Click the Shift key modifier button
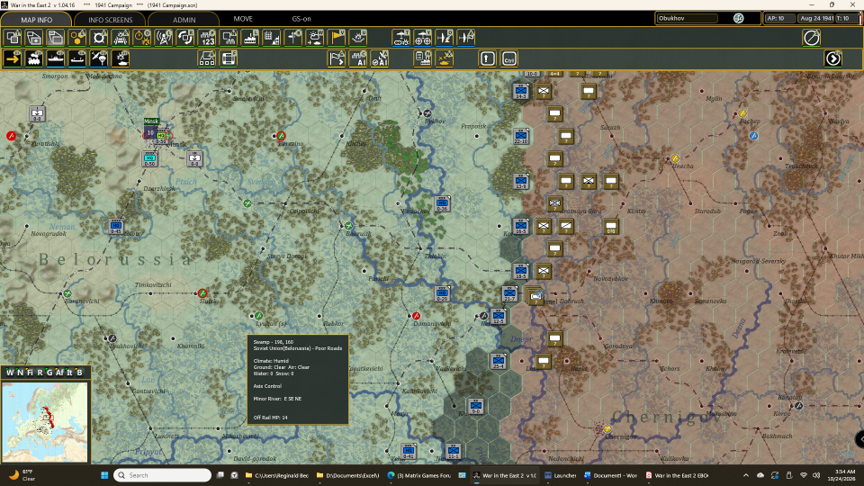This screenshot has width=864, height=486. click(487, 58)
